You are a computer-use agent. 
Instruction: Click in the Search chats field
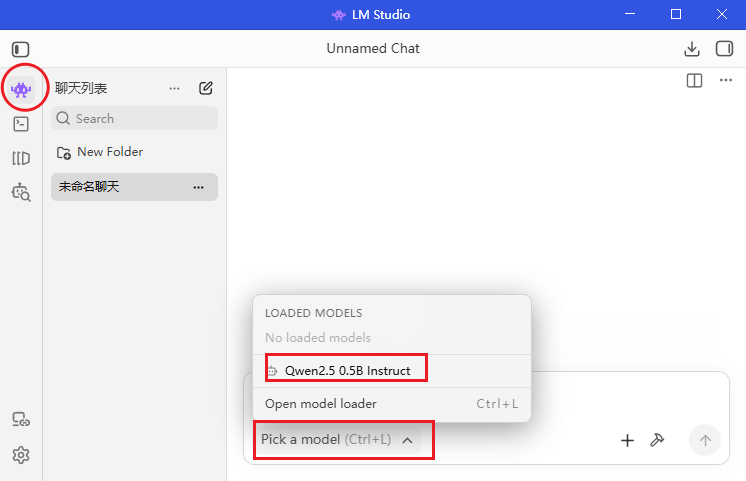[134, 118]
